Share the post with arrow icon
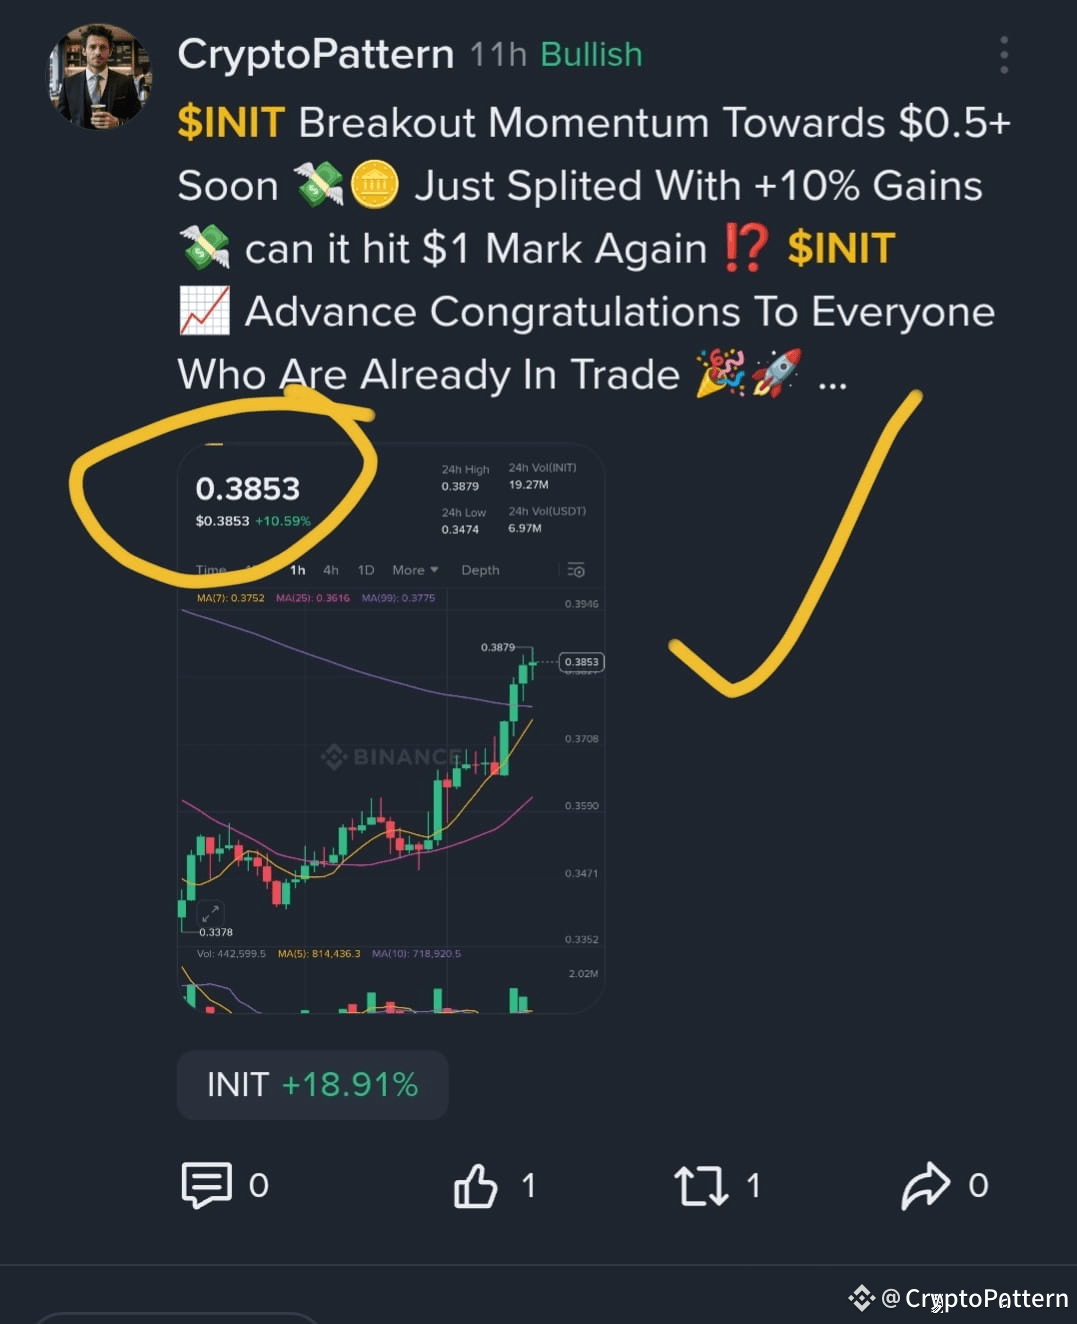Viewport: 1077px width, 1324px height. 926,1186
